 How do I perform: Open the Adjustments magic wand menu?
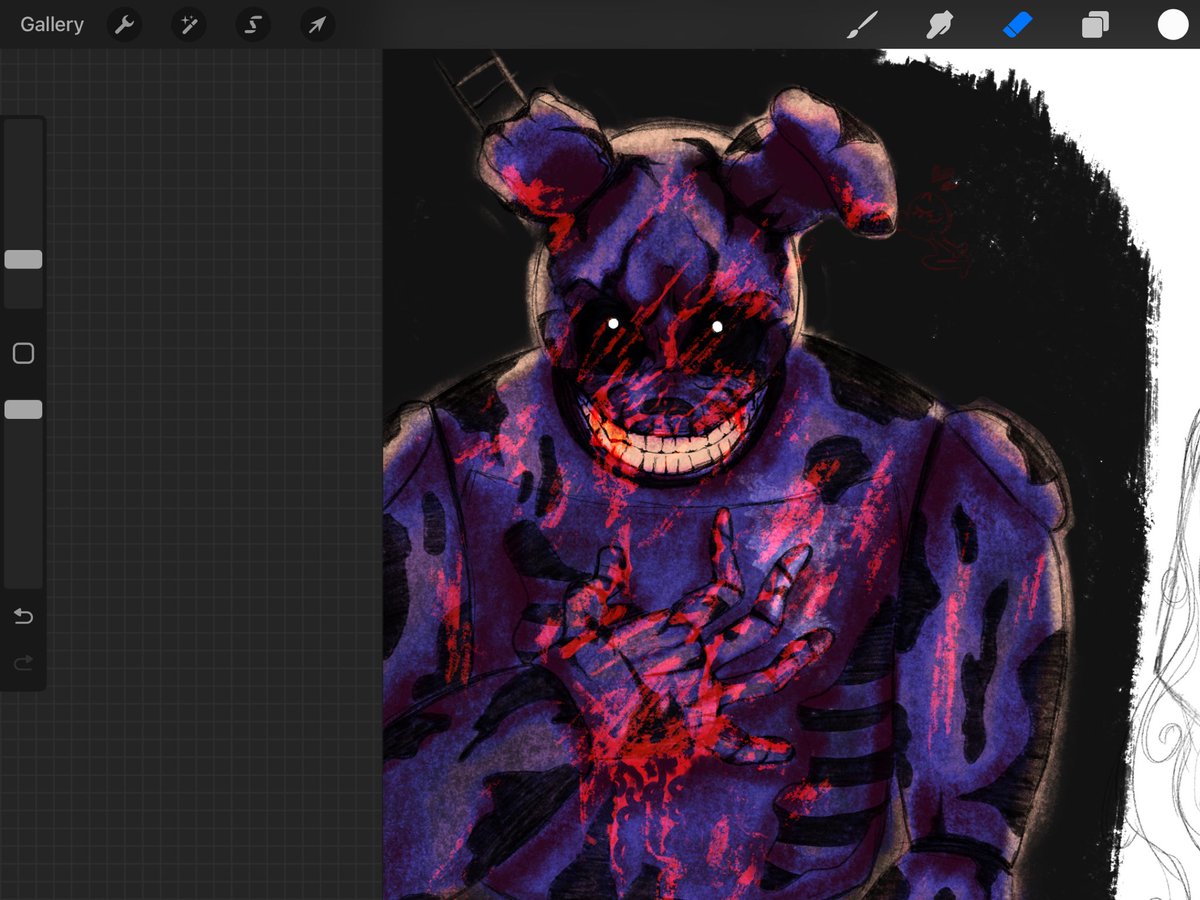pos(189,25)
